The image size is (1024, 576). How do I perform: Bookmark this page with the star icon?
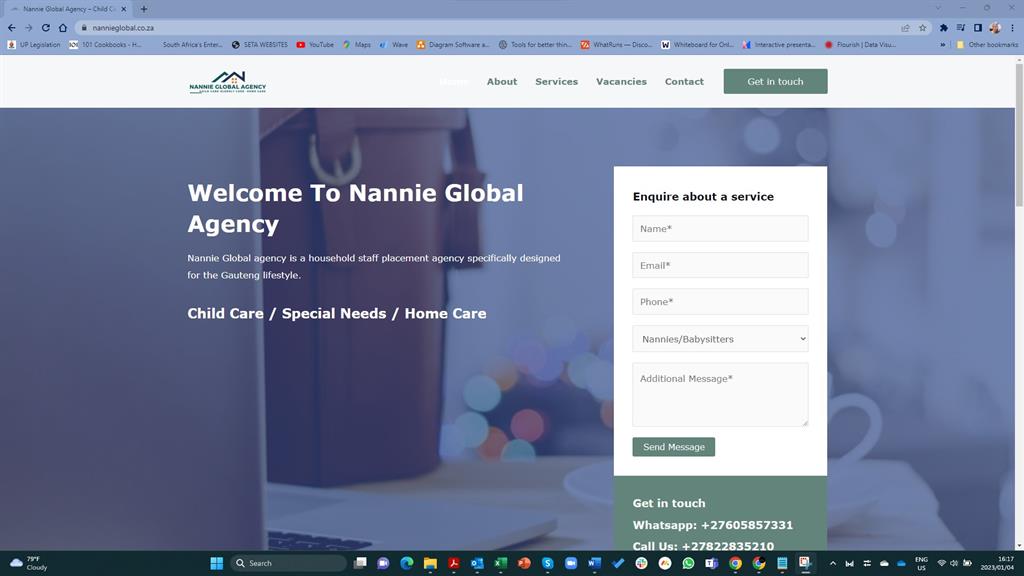(x=922, y=27)
